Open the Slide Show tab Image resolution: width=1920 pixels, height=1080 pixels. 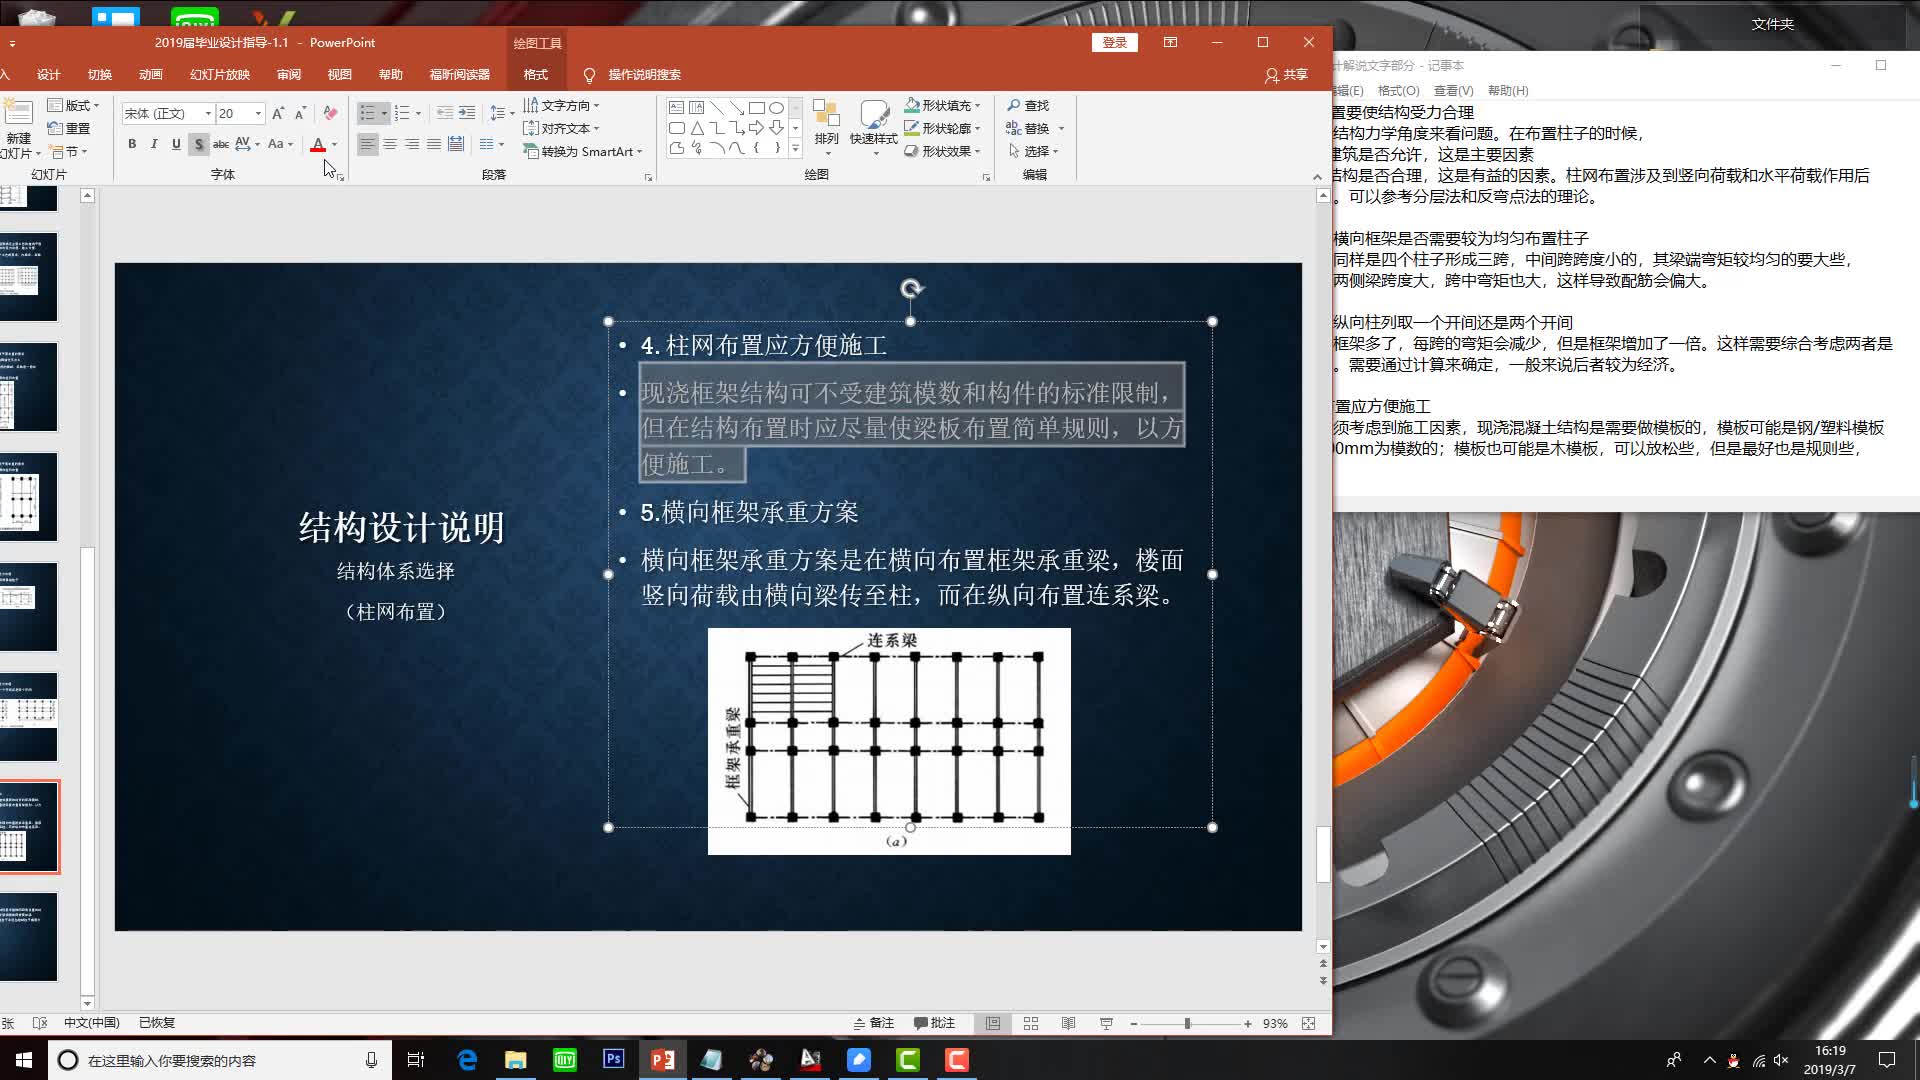tap(220, 75)
